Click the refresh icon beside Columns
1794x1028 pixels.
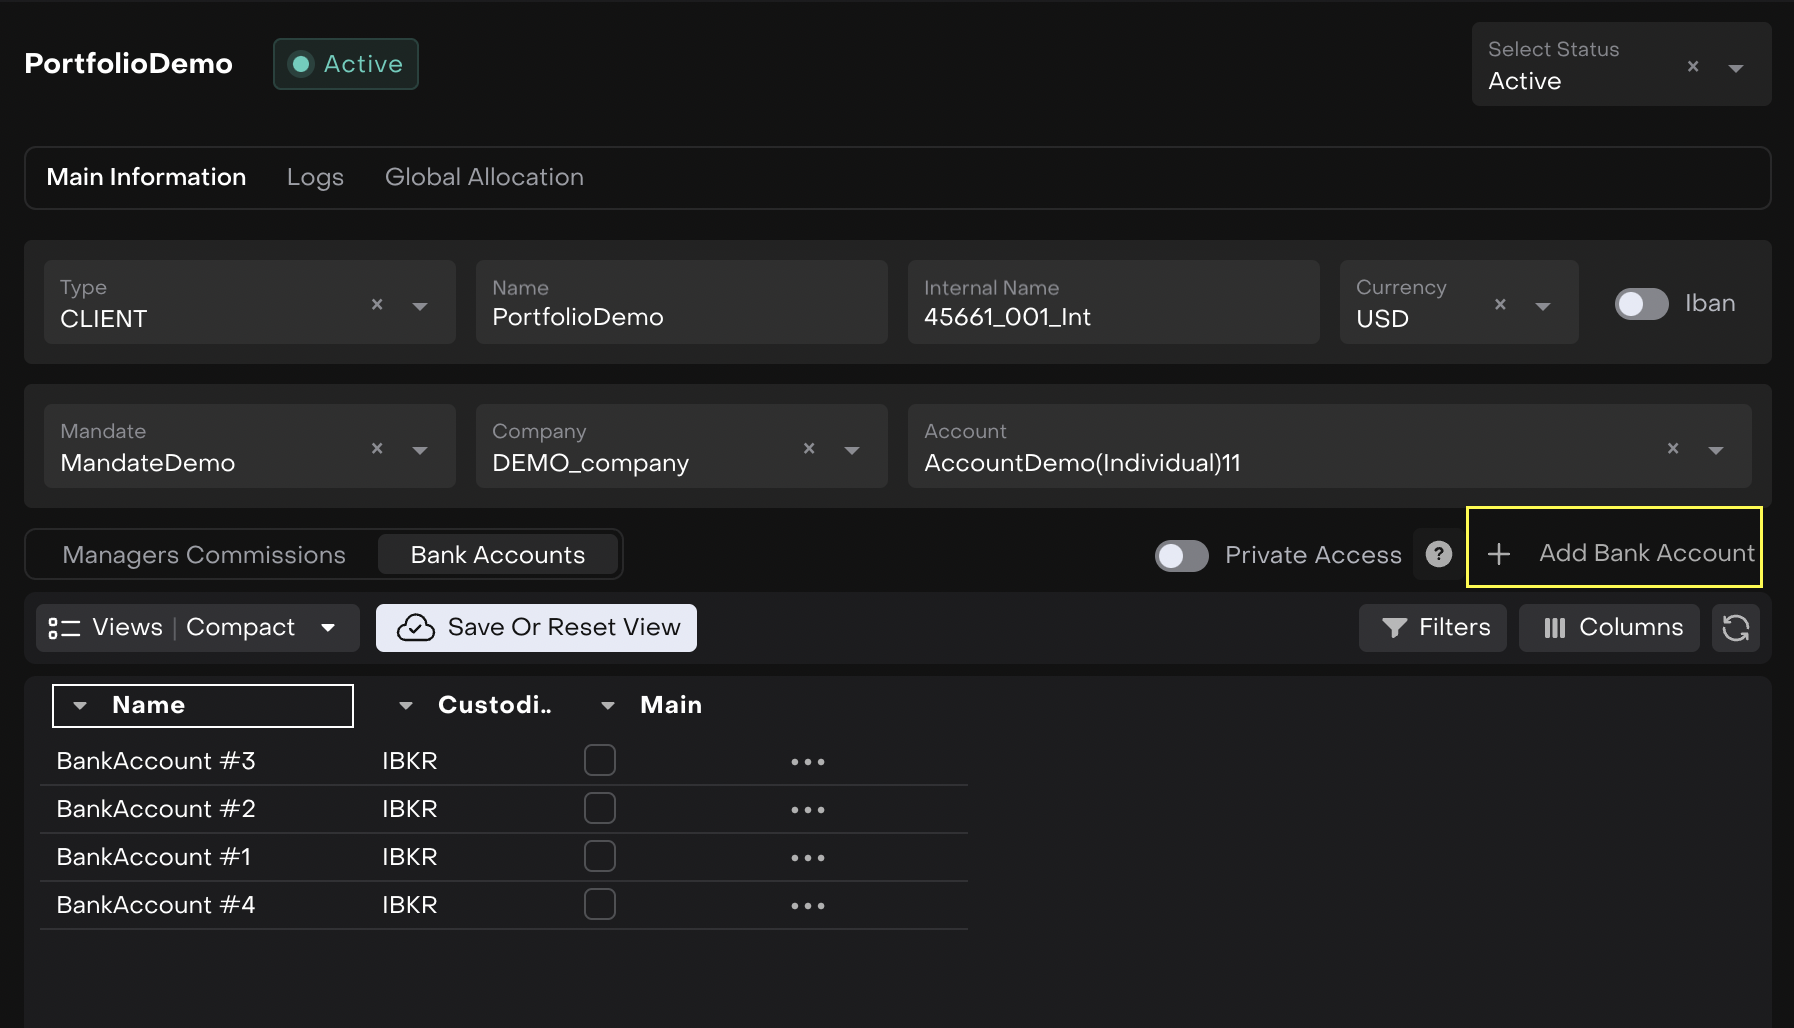coord(1735,628)
